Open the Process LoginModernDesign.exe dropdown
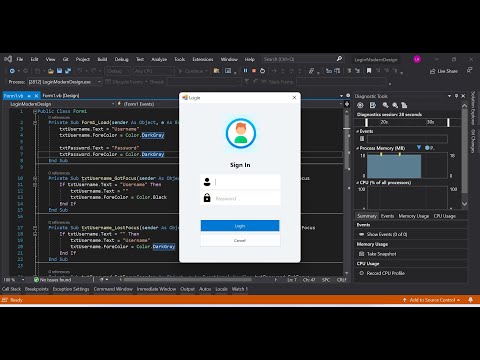480x360 pixels. coord(65,82)
